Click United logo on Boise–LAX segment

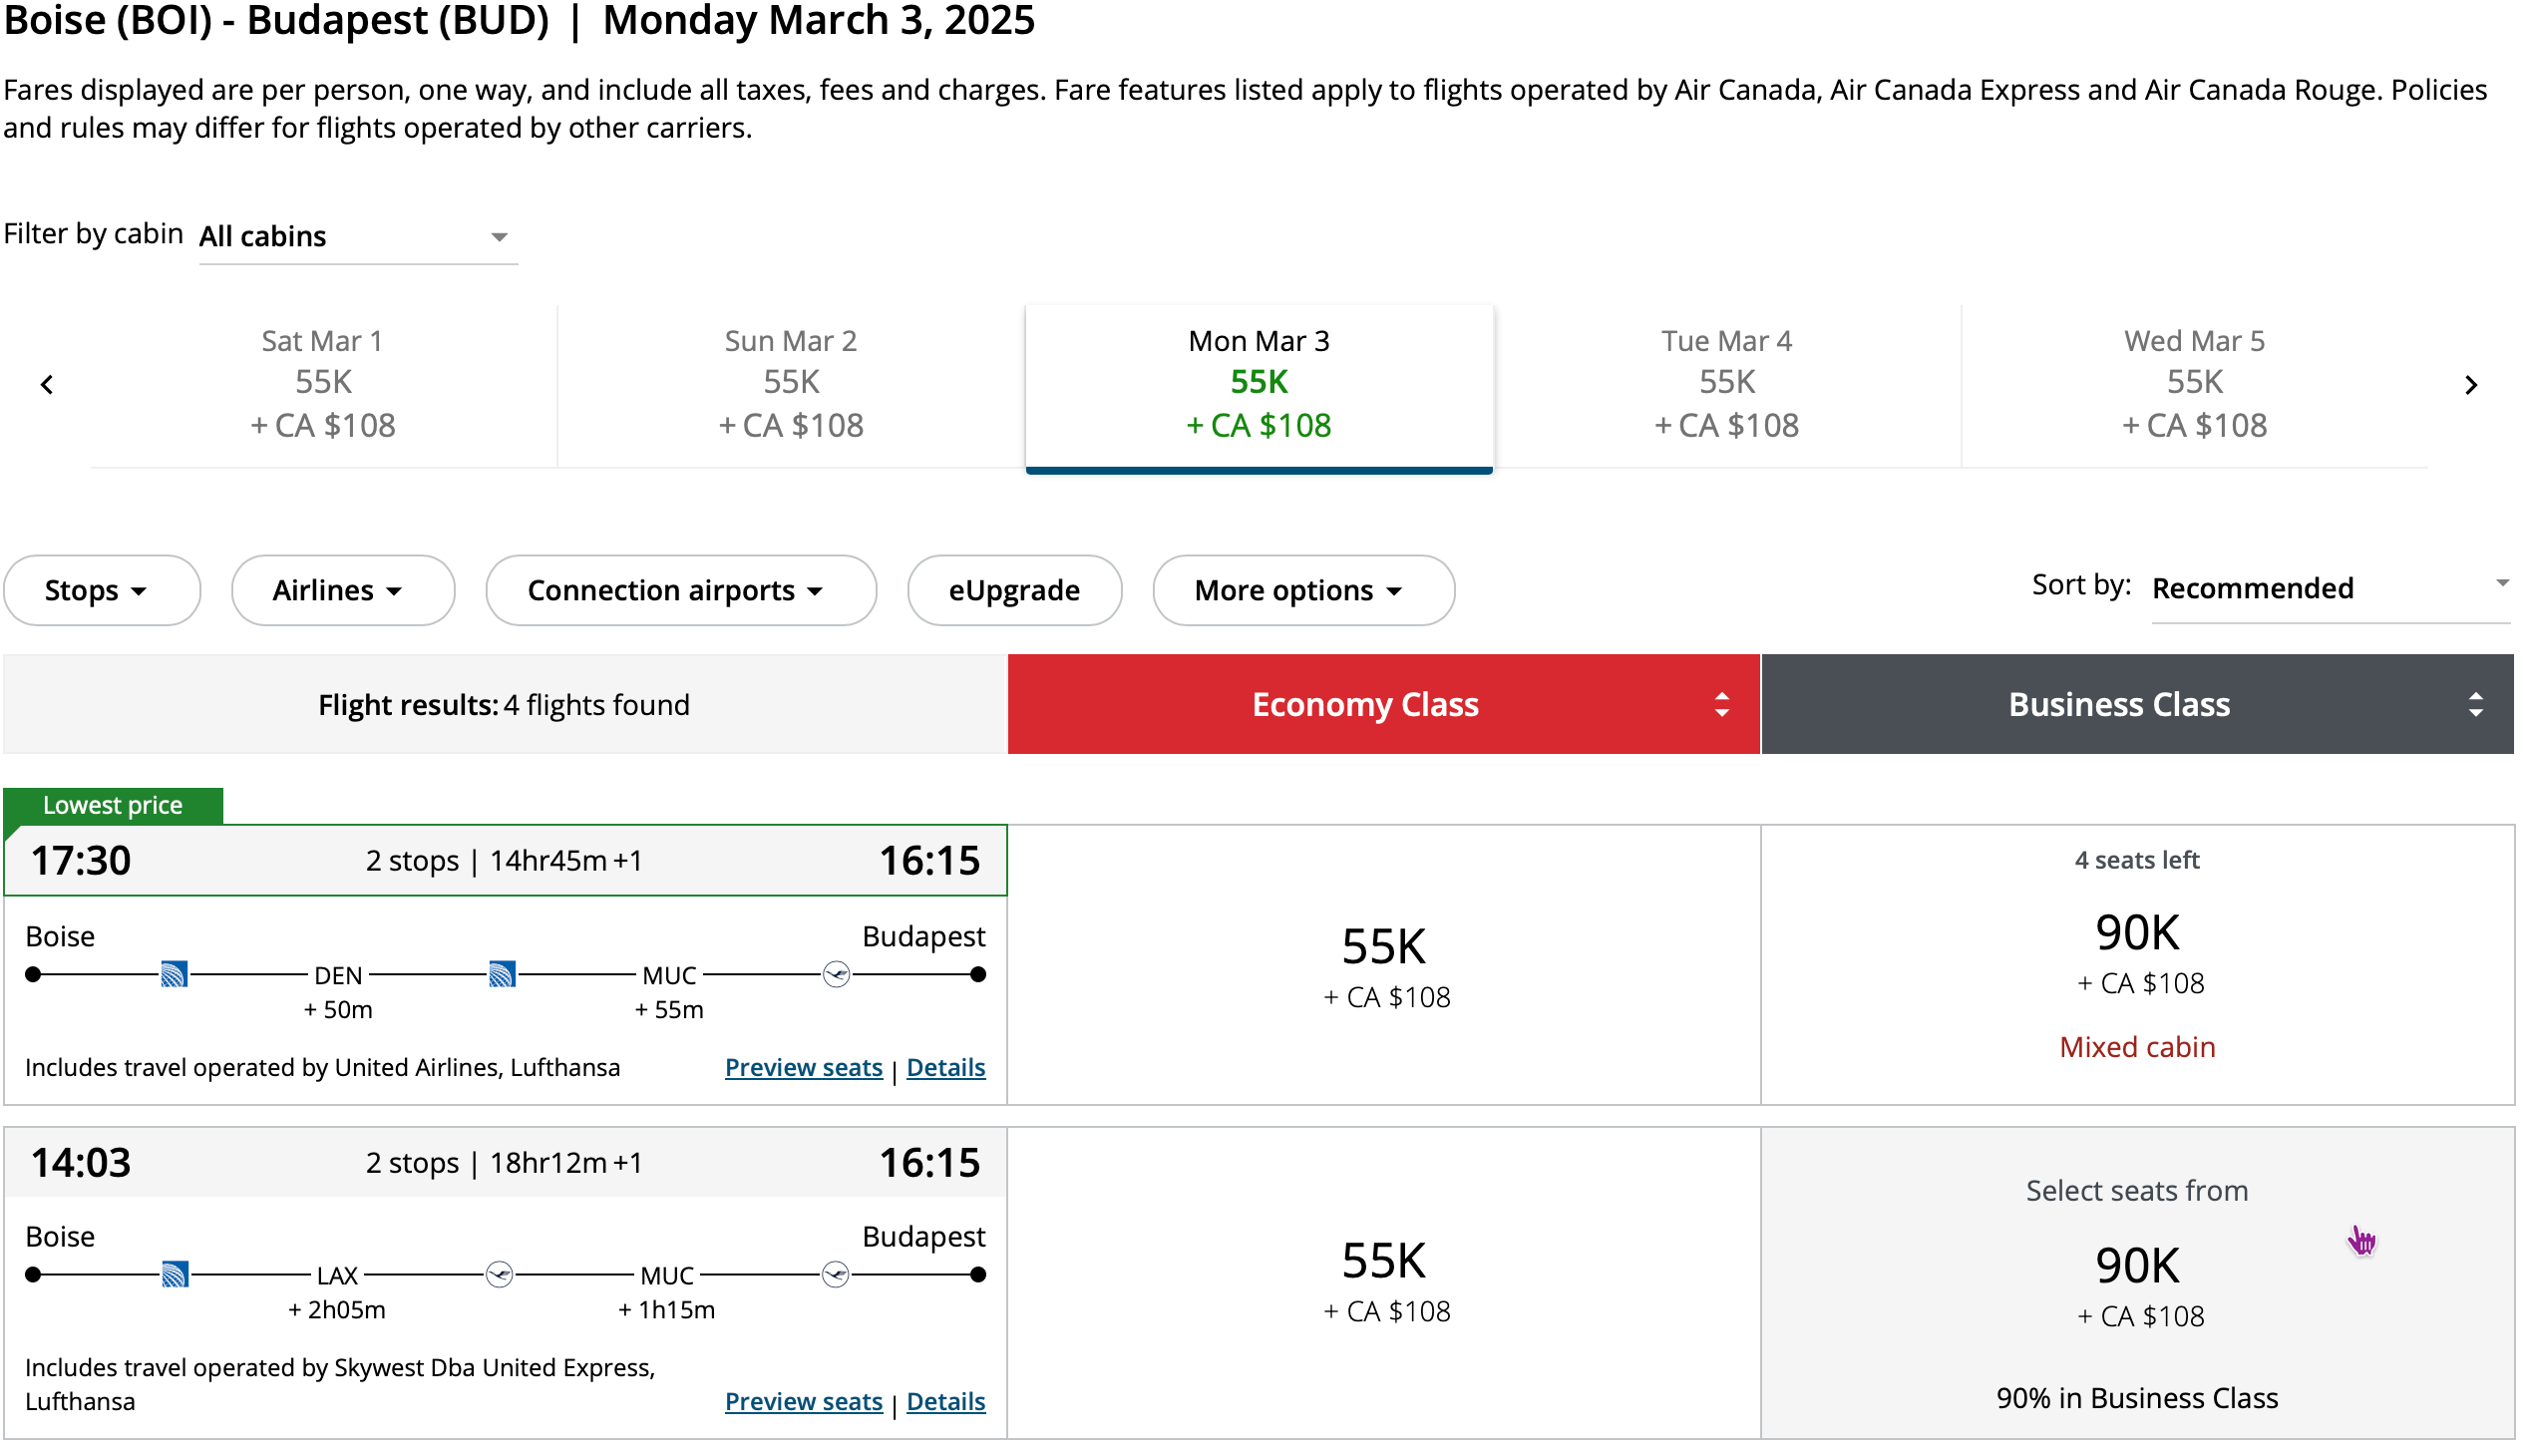[175, 1274]
